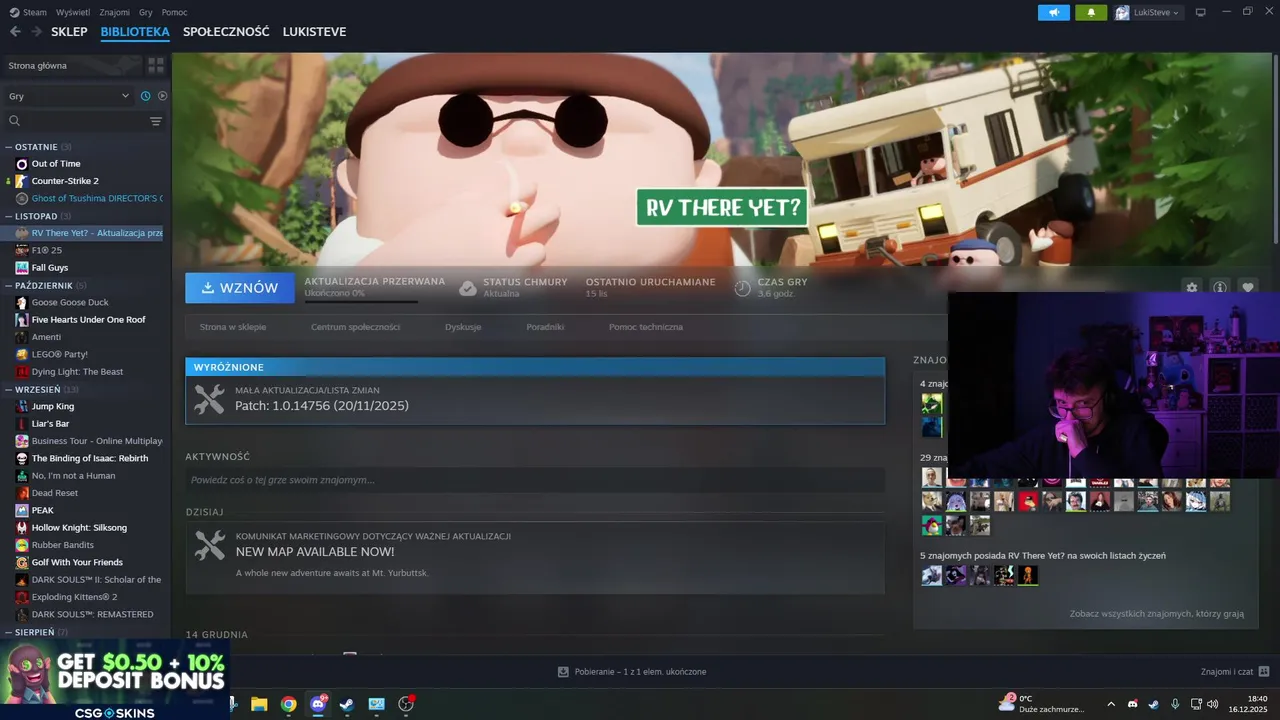Select Goose Goose Duck in library
This screenshot has width=1280, height=720.
point(70,302)
